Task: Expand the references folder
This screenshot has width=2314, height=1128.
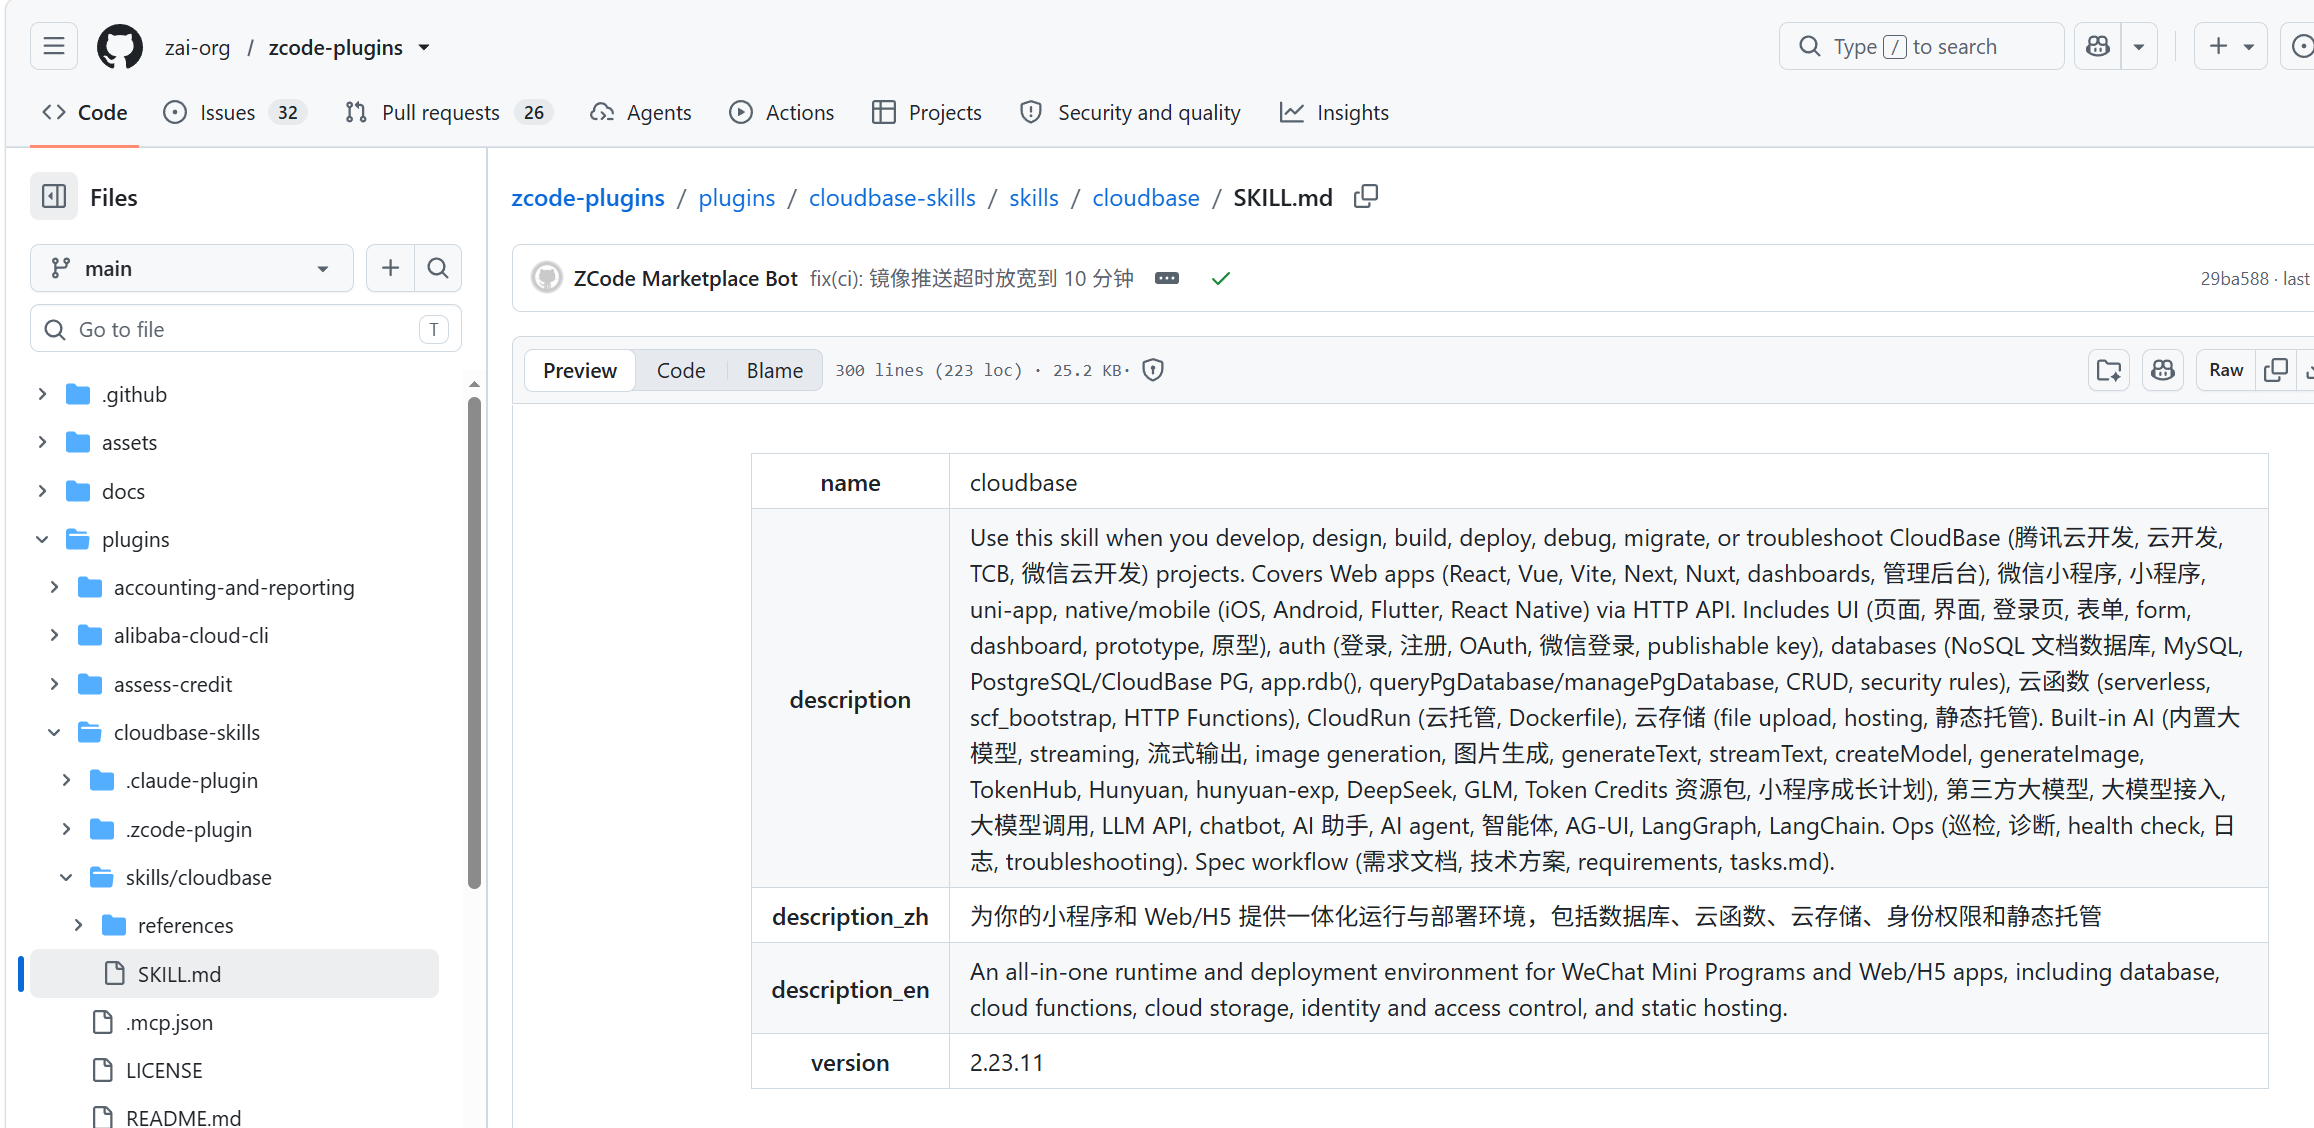Action: (78, 925)
